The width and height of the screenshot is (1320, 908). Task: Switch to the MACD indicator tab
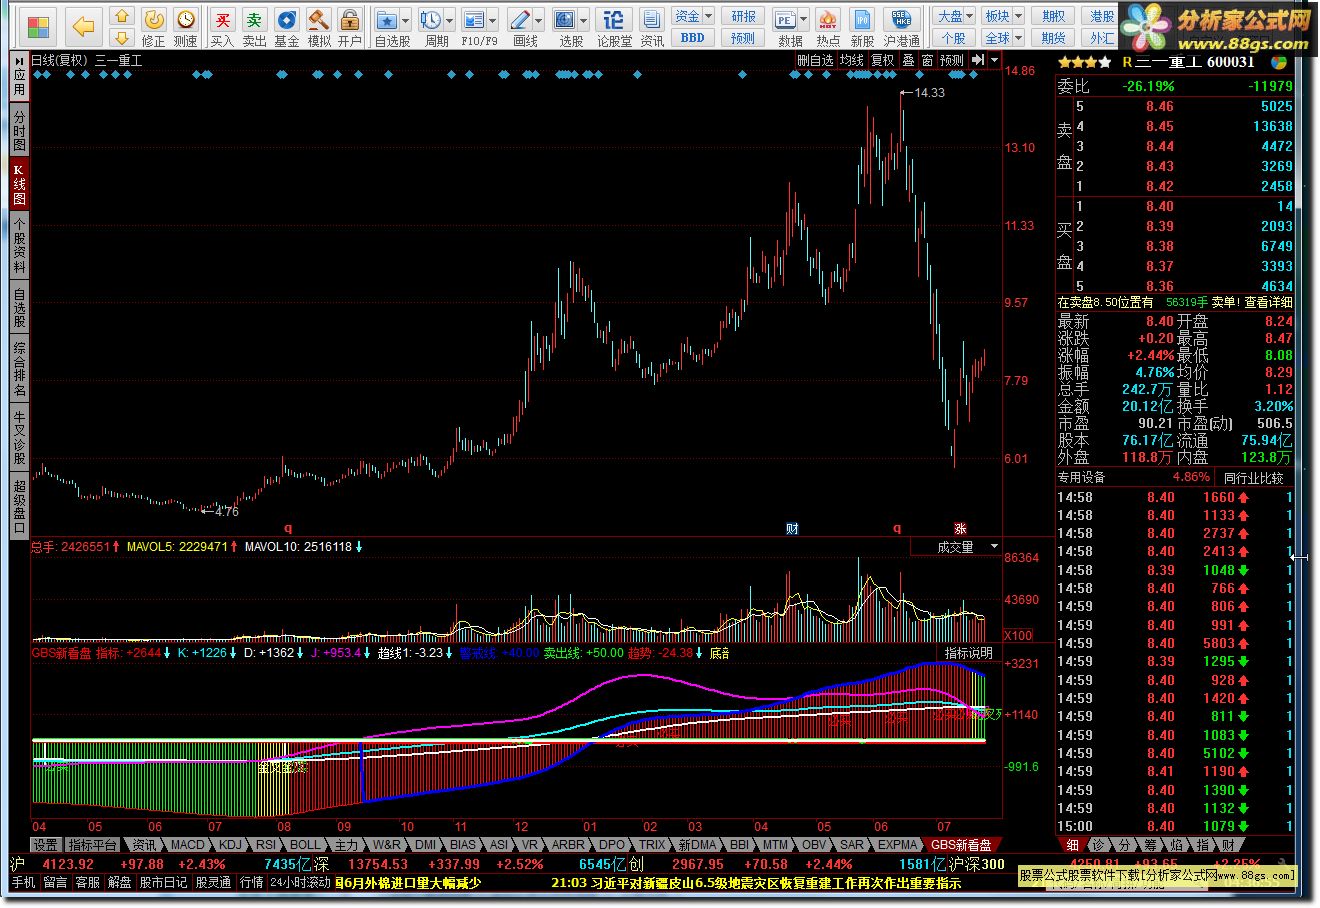tap(187, 845)
